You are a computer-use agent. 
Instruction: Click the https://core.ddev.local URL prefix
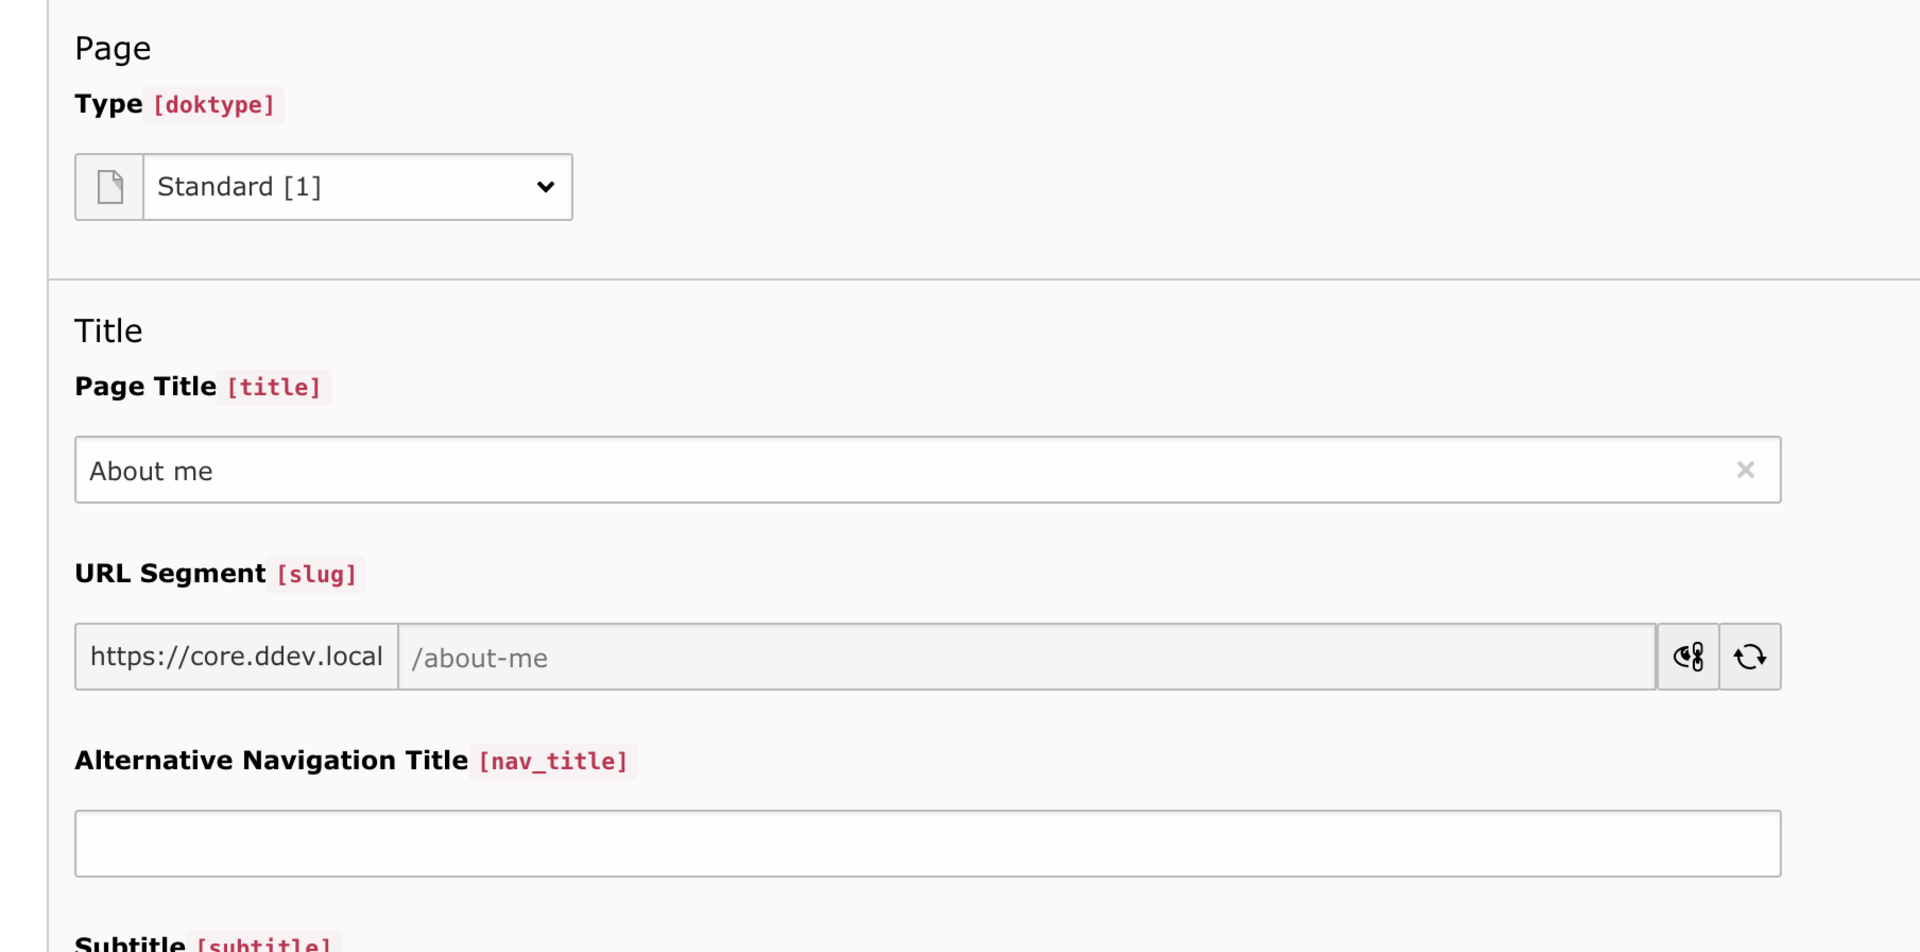[237, 657]
